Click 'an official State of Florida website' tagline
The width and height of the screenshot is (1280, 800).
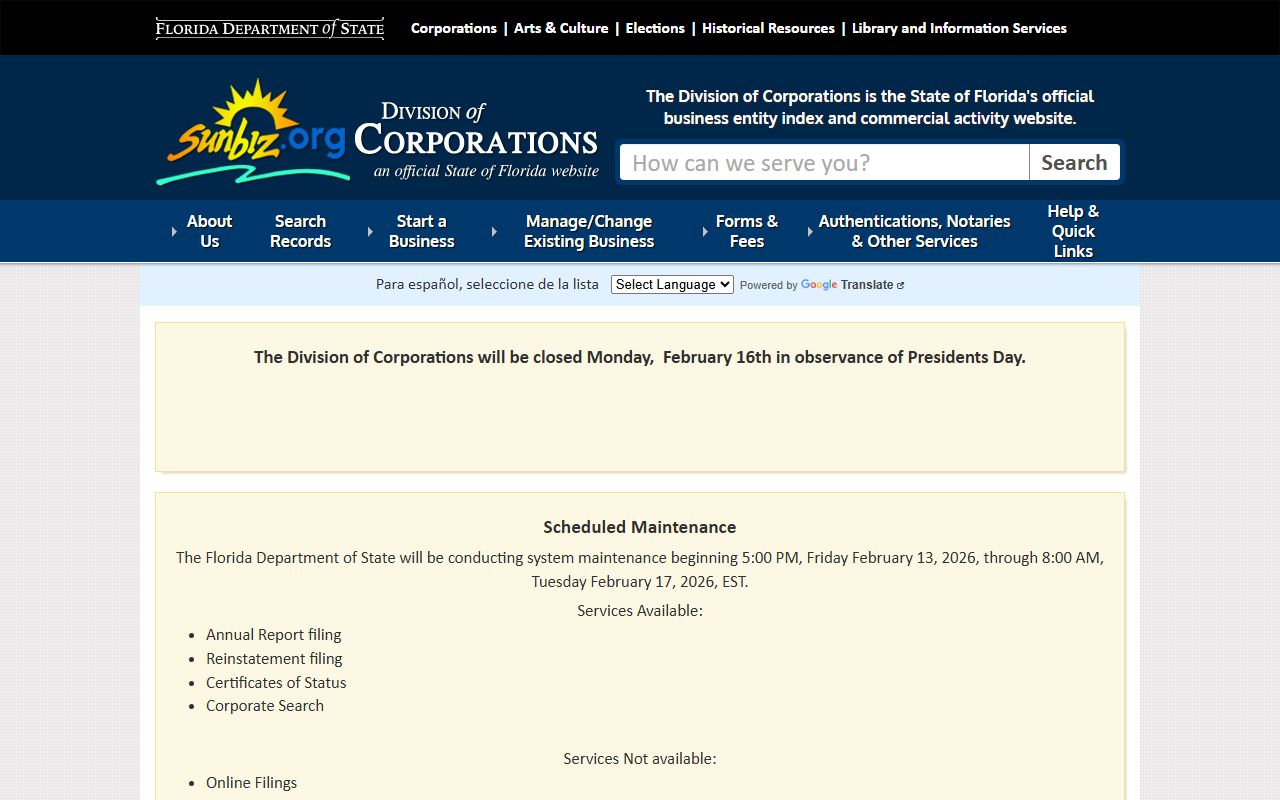click(x=486, y=171)
